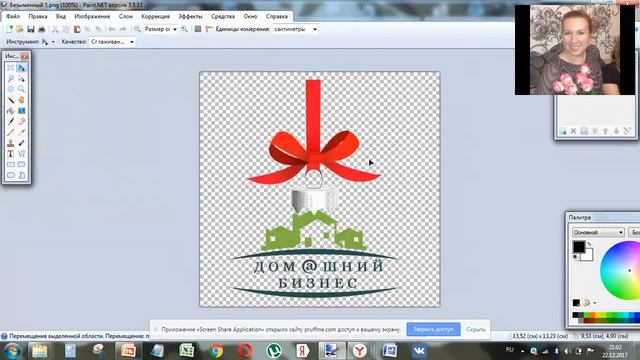Select the Move Selection tool

click(x=21, y=78)
